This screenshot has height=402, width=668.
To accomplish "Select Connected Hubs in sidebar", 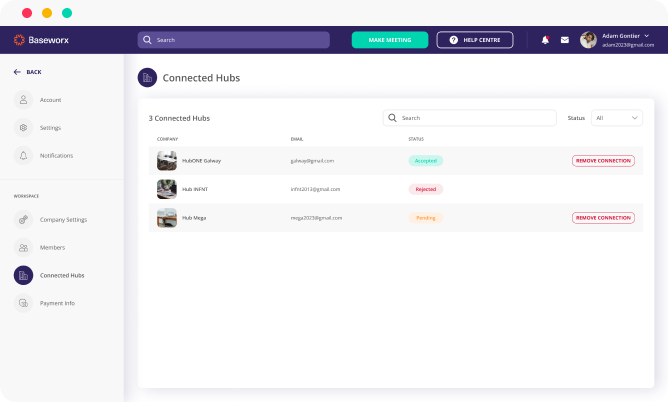I will pyautogui.click(x=61, y=275).
